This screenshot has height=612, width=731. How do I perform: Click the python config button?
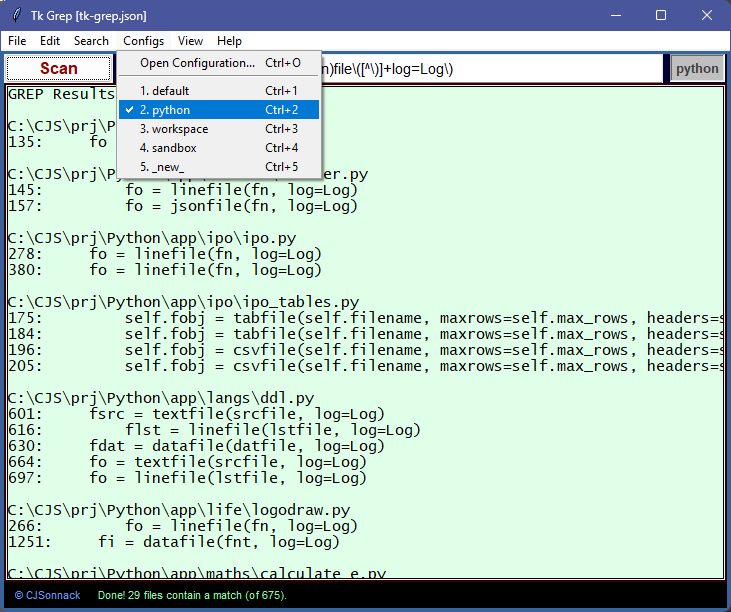point(697,69)
